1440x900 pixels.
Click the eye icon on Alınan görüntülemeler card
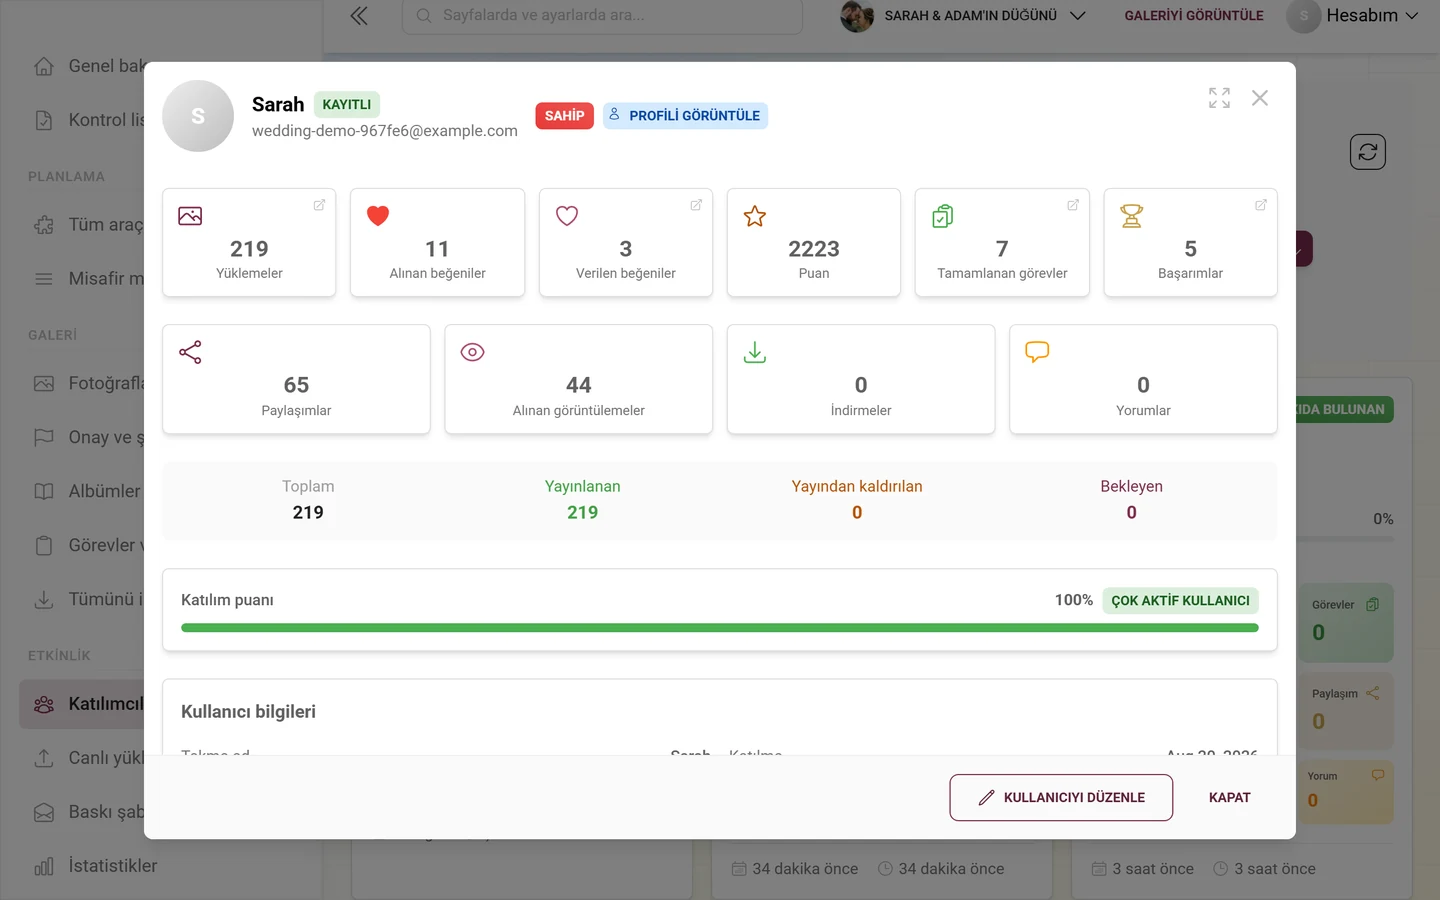pos(472,352)
